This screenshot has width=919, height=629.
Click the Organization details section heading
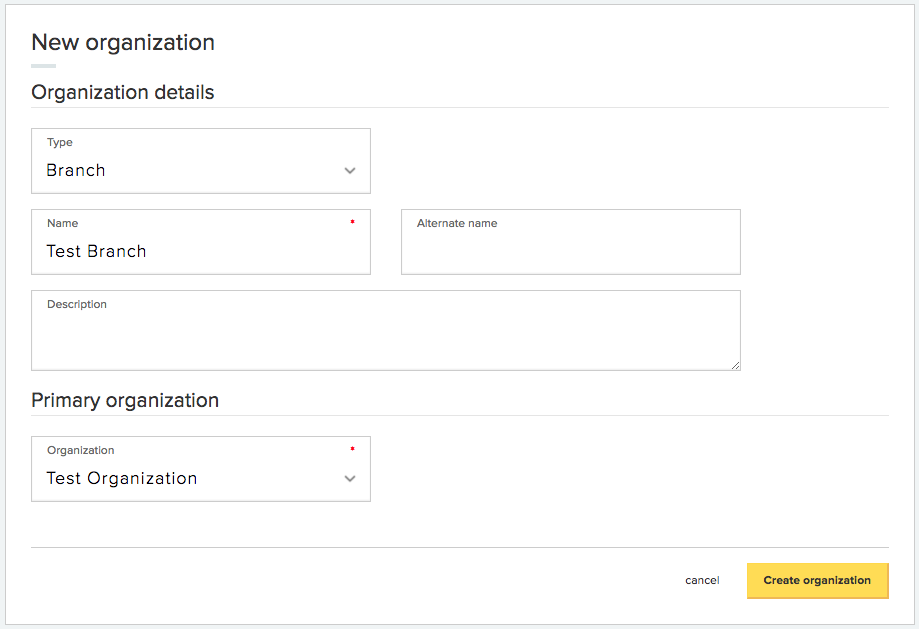coord(123,93)
